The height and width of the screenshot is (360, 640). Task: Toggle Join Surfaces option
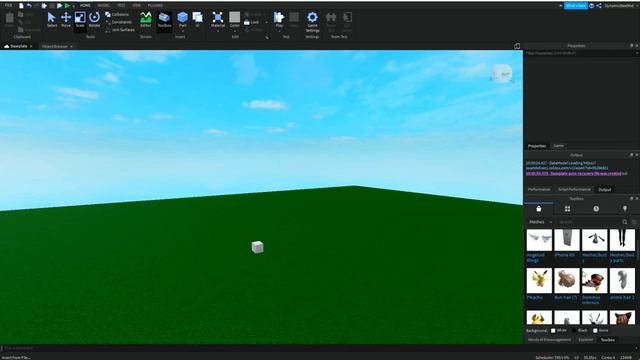tap(120, 30)
